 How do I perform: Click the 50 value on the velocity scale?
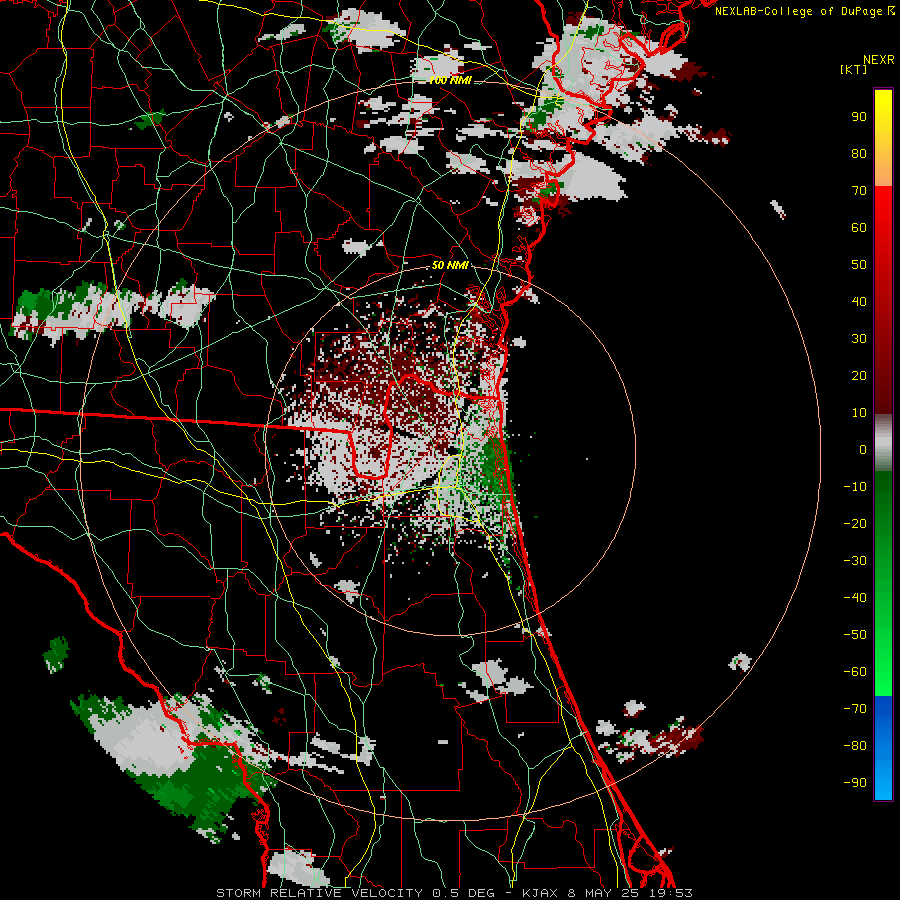coord(859,265)
